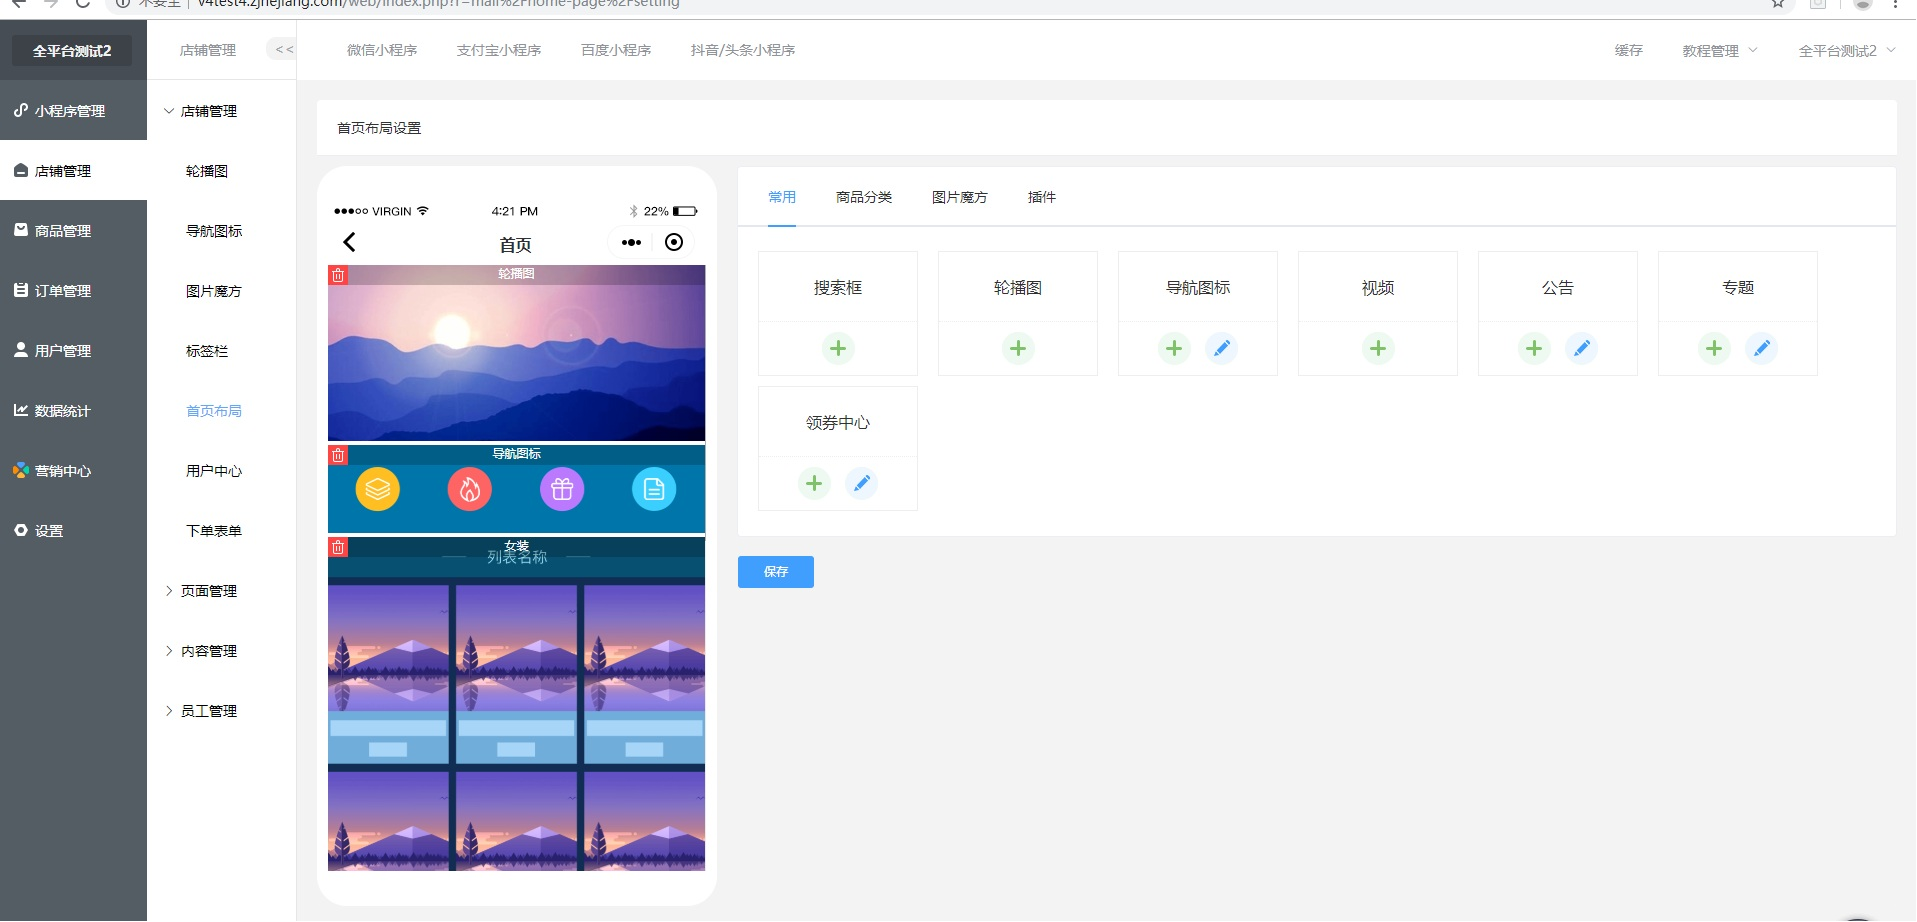This screenshot has height=922, width=1917.
Task: Open the 教程管理 dropdown
Action: click(x=1719, y=50)
